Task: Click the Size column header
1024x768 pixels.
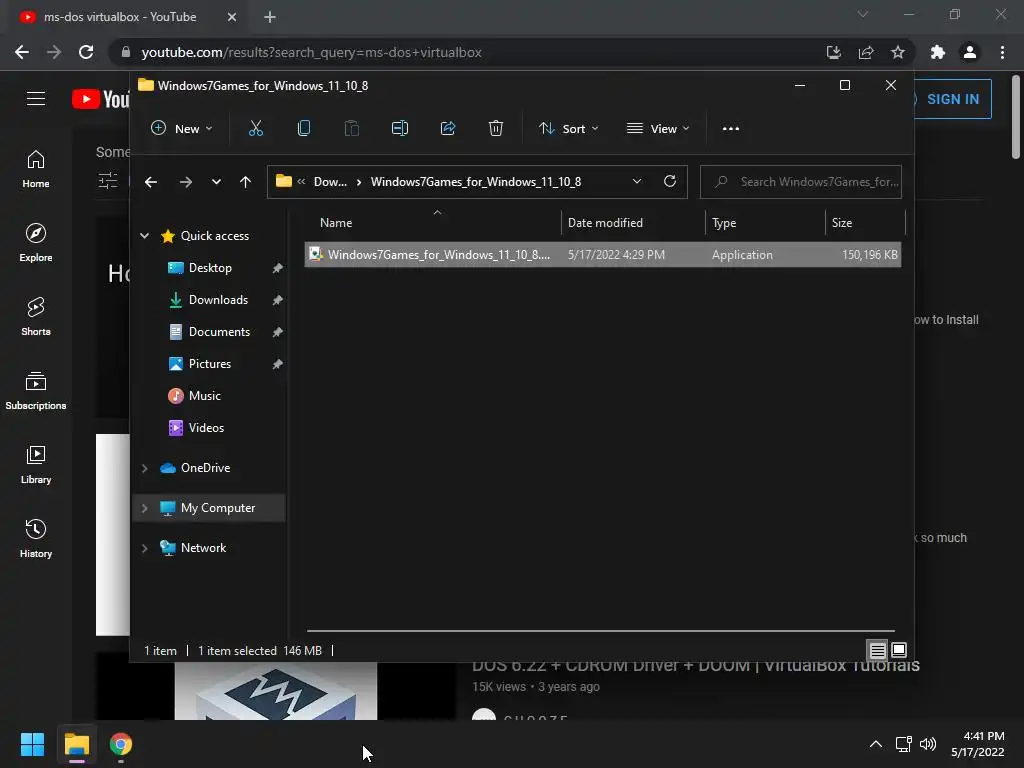Action: point(865,223)
